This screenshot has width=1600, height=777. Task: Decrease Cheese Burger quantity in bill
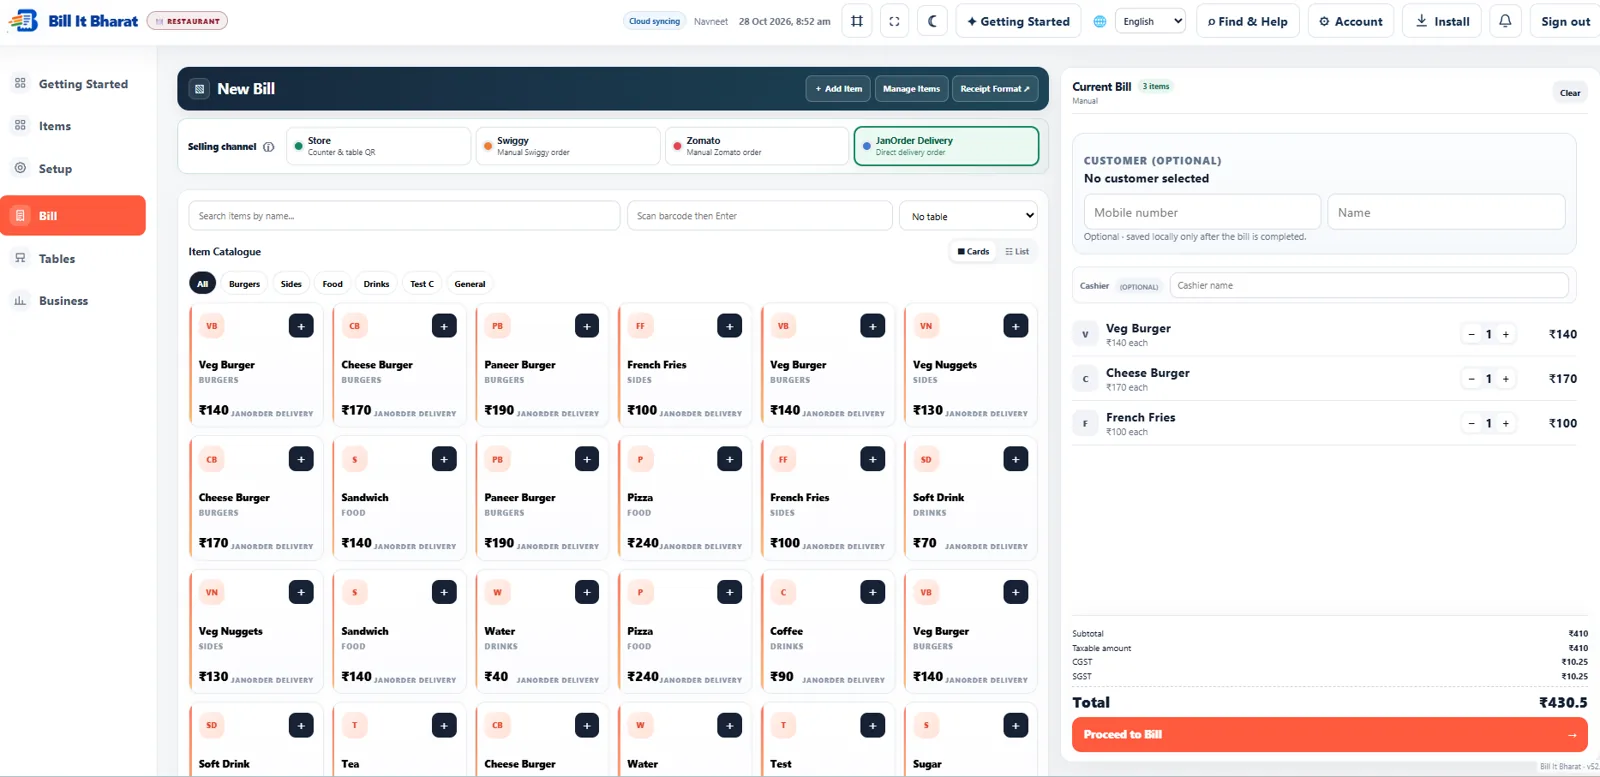pos(1471,379)
